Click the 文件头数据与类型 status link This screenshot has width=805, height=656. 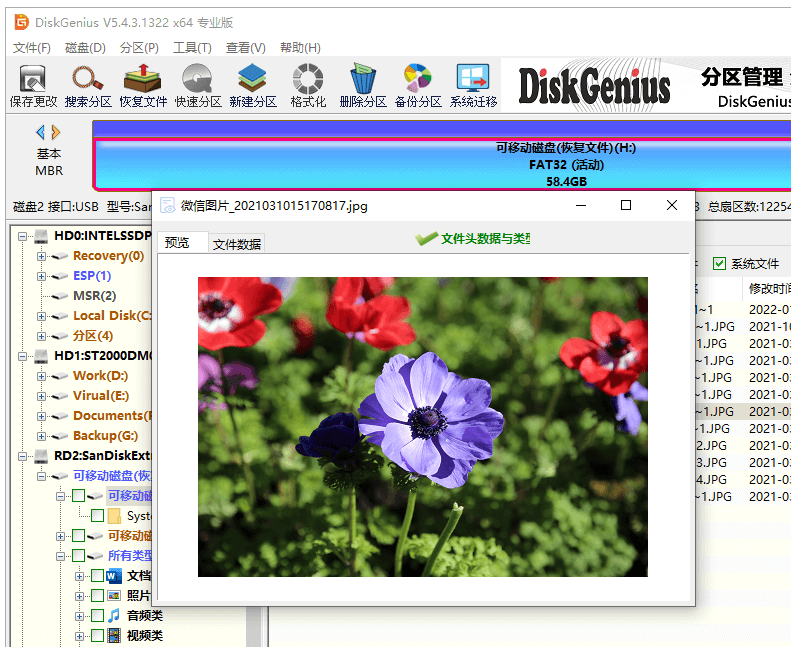pyautogui.click(x=474, y=239)
